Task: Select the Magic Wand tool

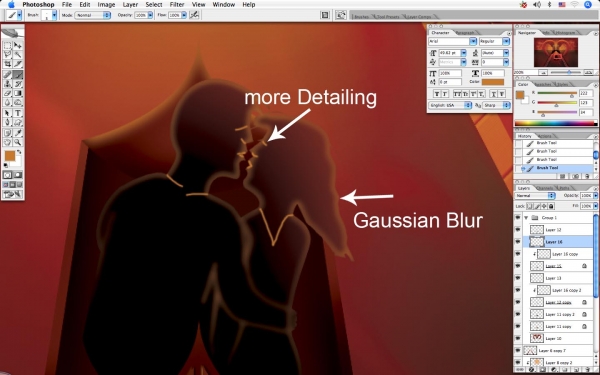Action: (18, 55)
